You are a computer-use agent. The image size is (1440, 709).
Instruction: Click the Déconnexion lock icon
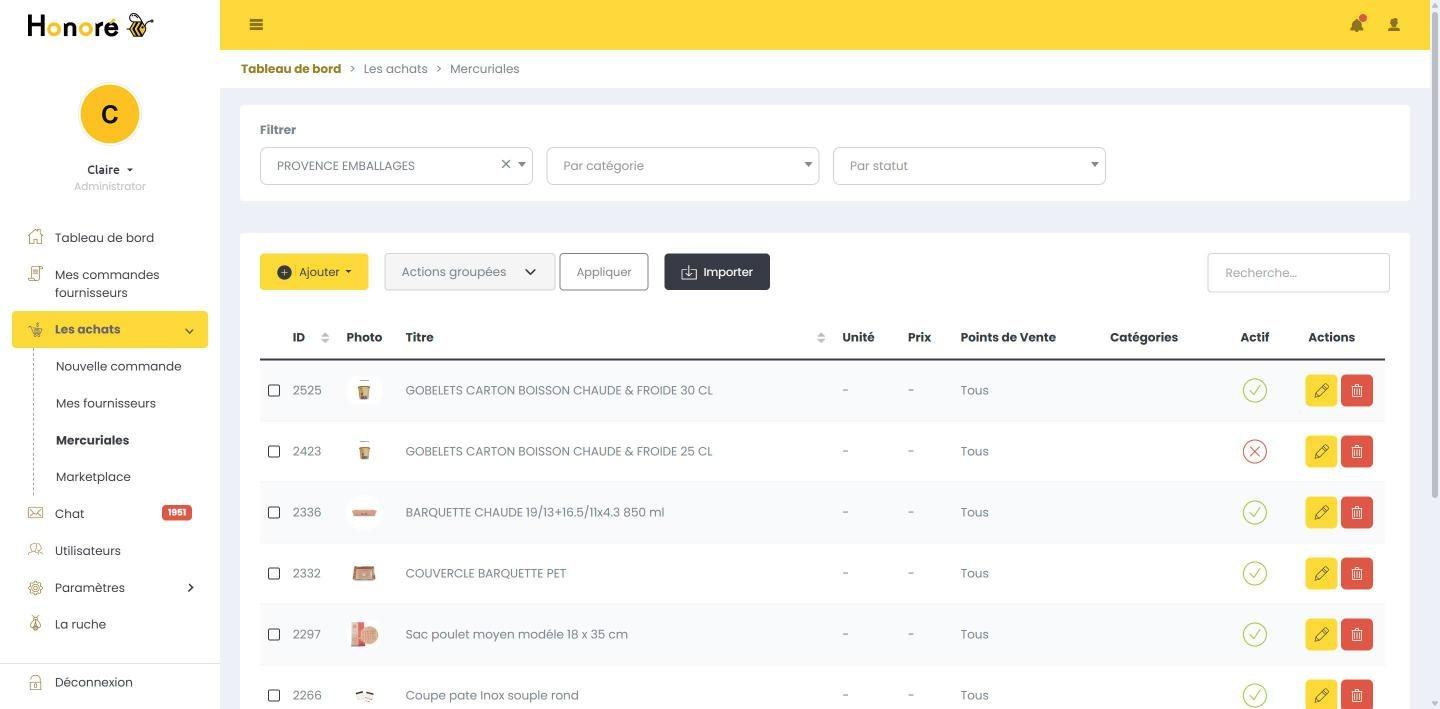36,682
